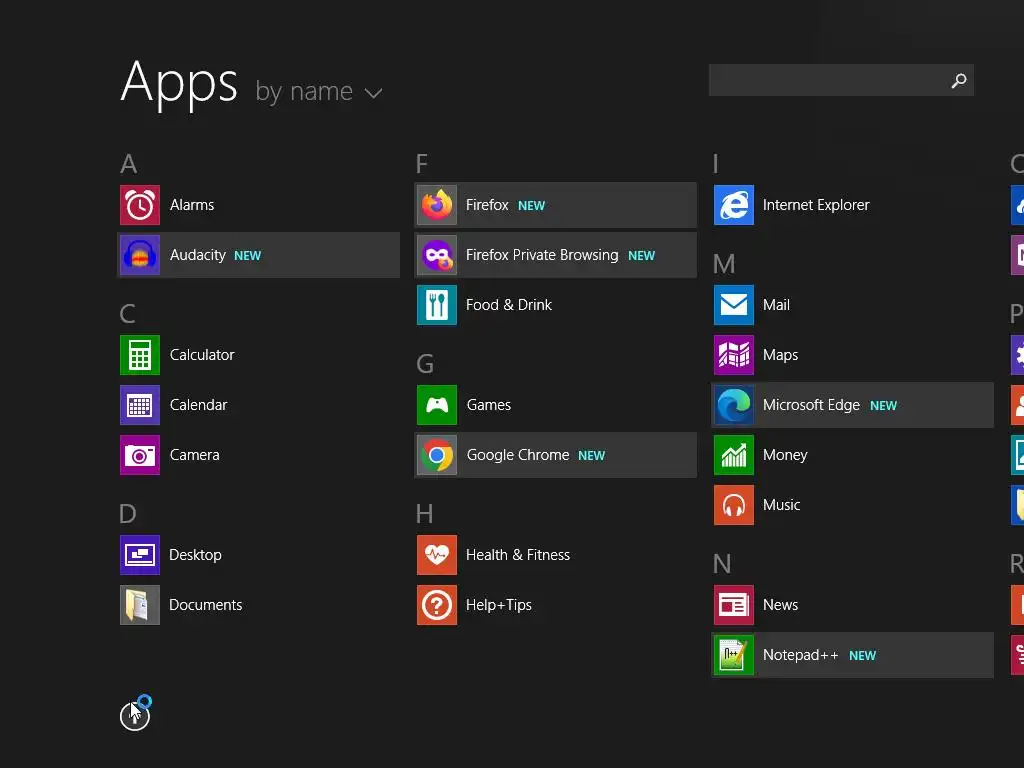Open the Documents folder icon
Image resolution: width=1024 pixels, height=768 pixels.
click(140, 605)
